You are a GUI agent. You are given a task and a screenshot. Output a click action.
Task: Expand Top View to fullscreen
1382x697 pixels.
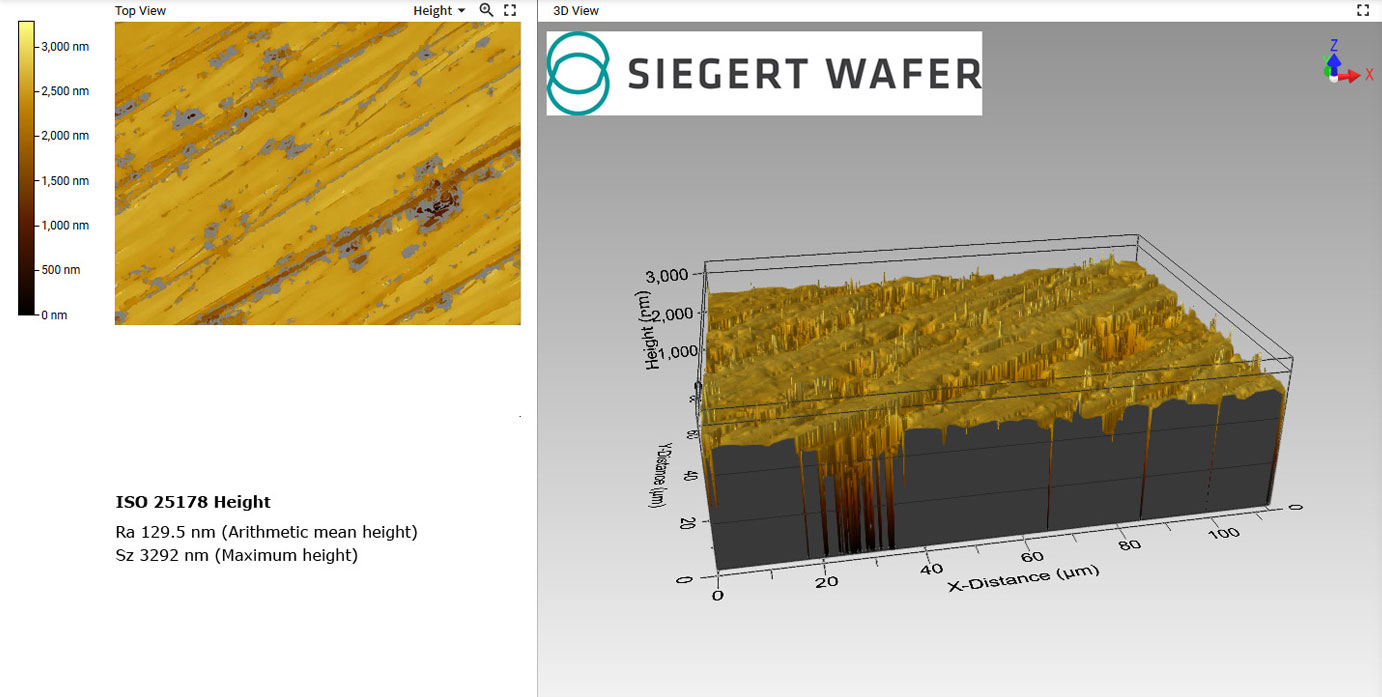tap(510, 10)
